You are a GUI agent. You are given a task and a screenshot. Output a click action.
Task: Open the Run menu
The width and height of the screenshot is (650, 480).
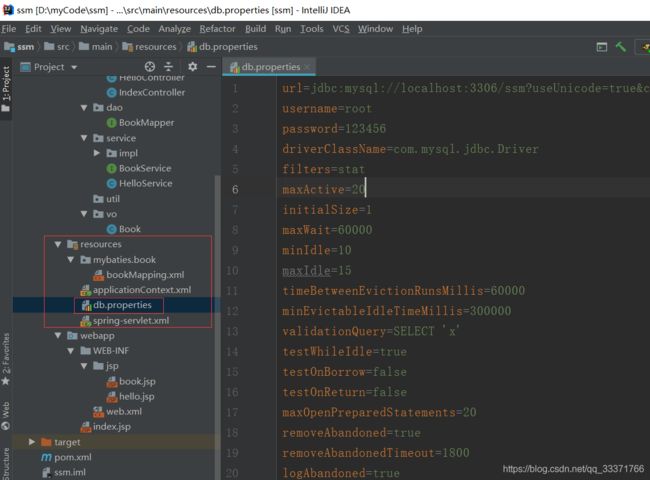coord(283,29)
